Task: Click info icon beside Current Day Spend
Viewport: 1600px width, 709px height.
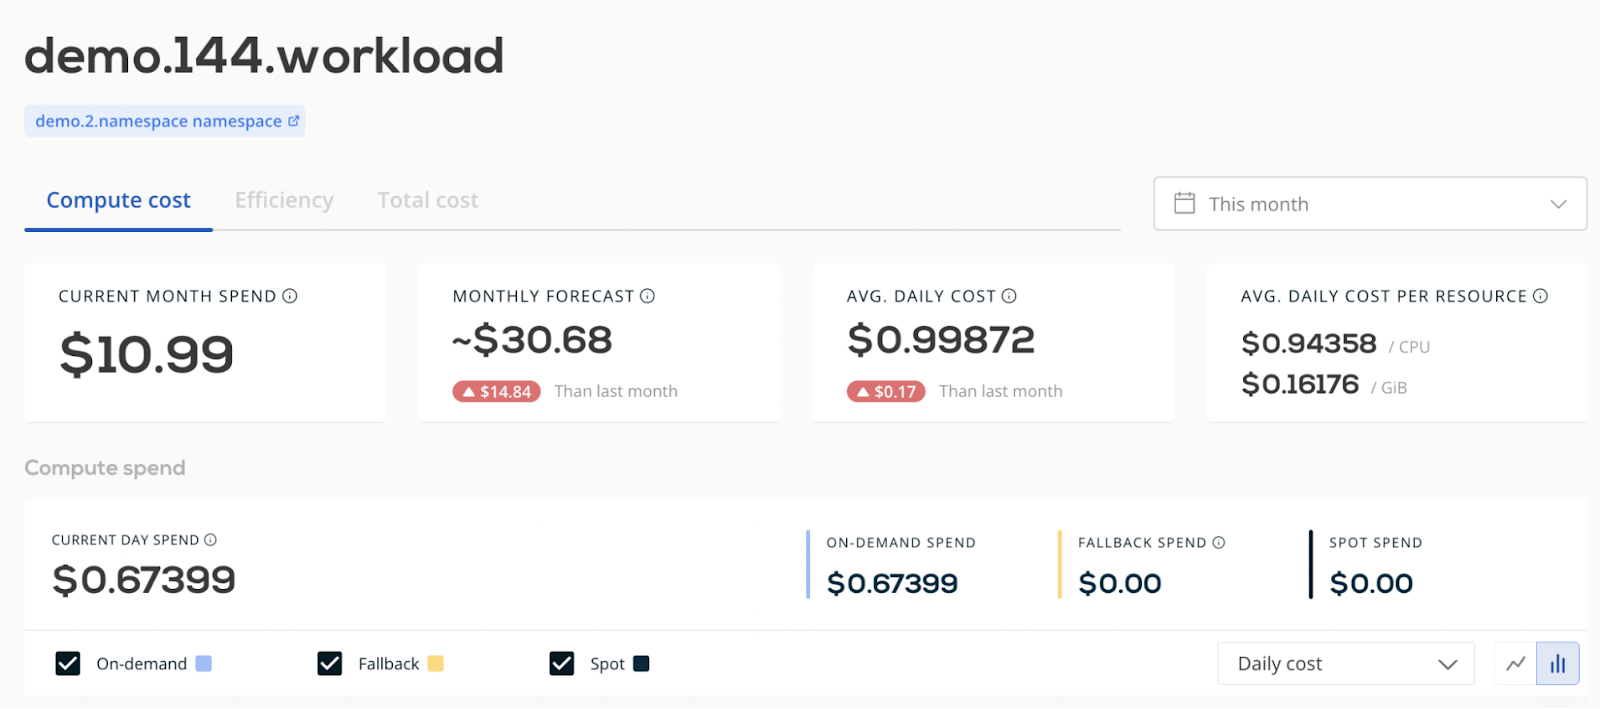Action: coord(210,540)
